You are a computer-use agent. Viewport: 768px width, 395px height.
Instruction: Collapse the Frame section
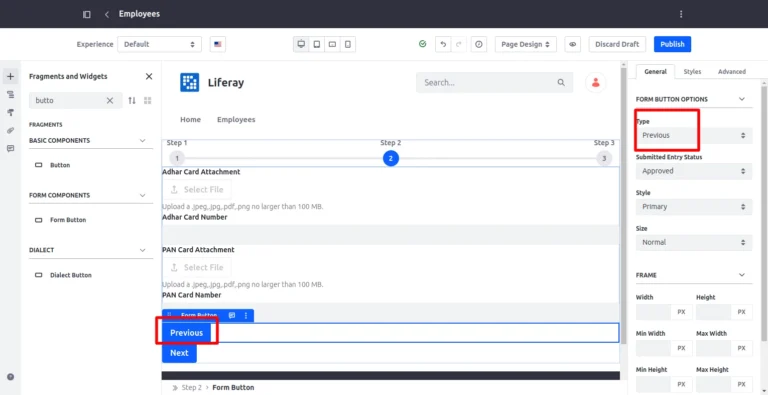pyautogui.click(x=742, y=275)
